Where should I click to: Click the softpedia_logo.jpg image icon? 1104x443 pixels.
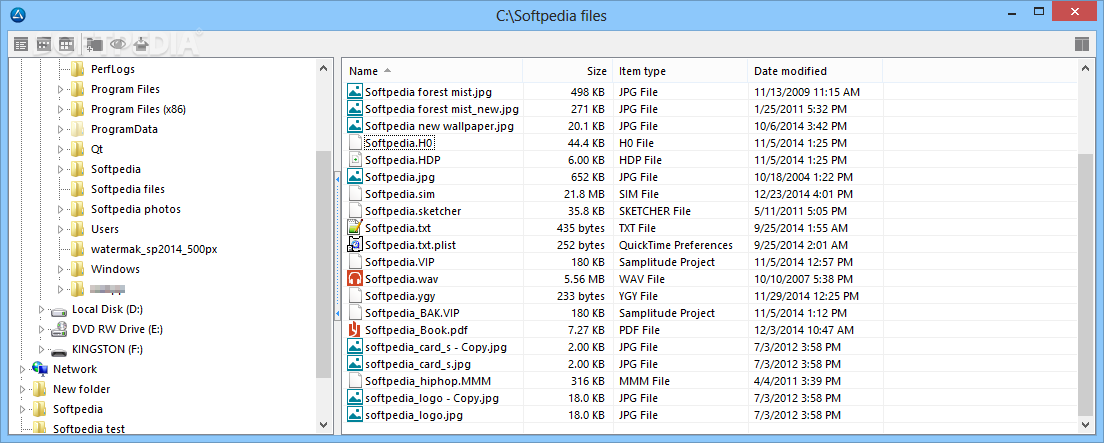coord(356,415)
